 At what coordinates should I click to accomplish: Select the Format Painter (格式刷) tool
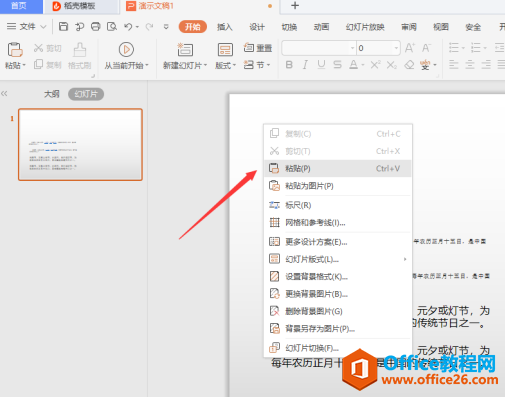(x=79, y=56)
